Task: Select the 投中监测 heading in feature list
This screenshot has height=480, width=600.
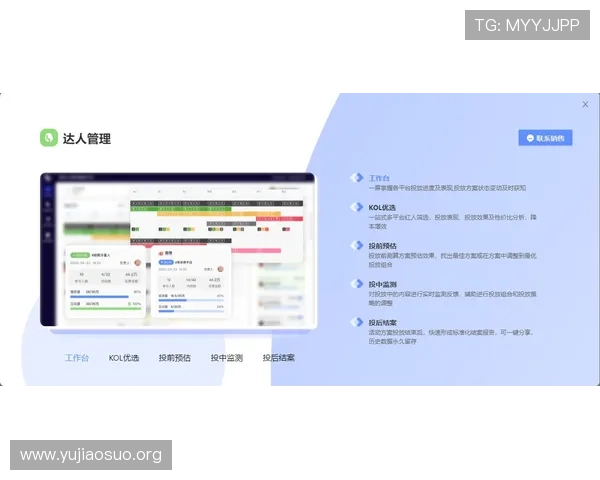Action: [382, 284]
